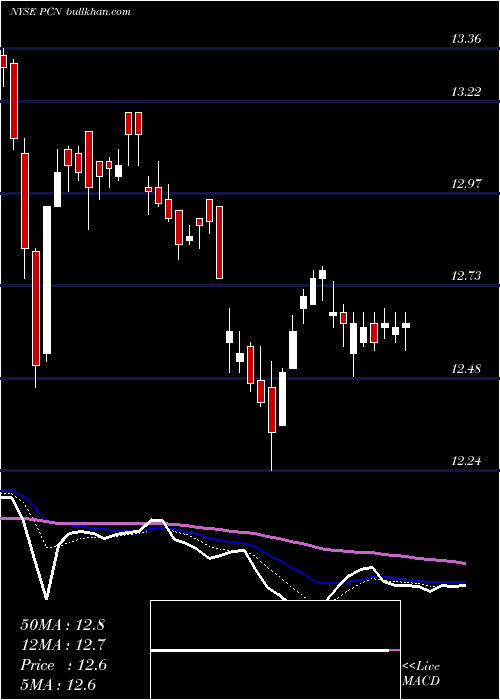Click the 5MA : 12.6 readout
500x700 pixels.
click(58, 685)
